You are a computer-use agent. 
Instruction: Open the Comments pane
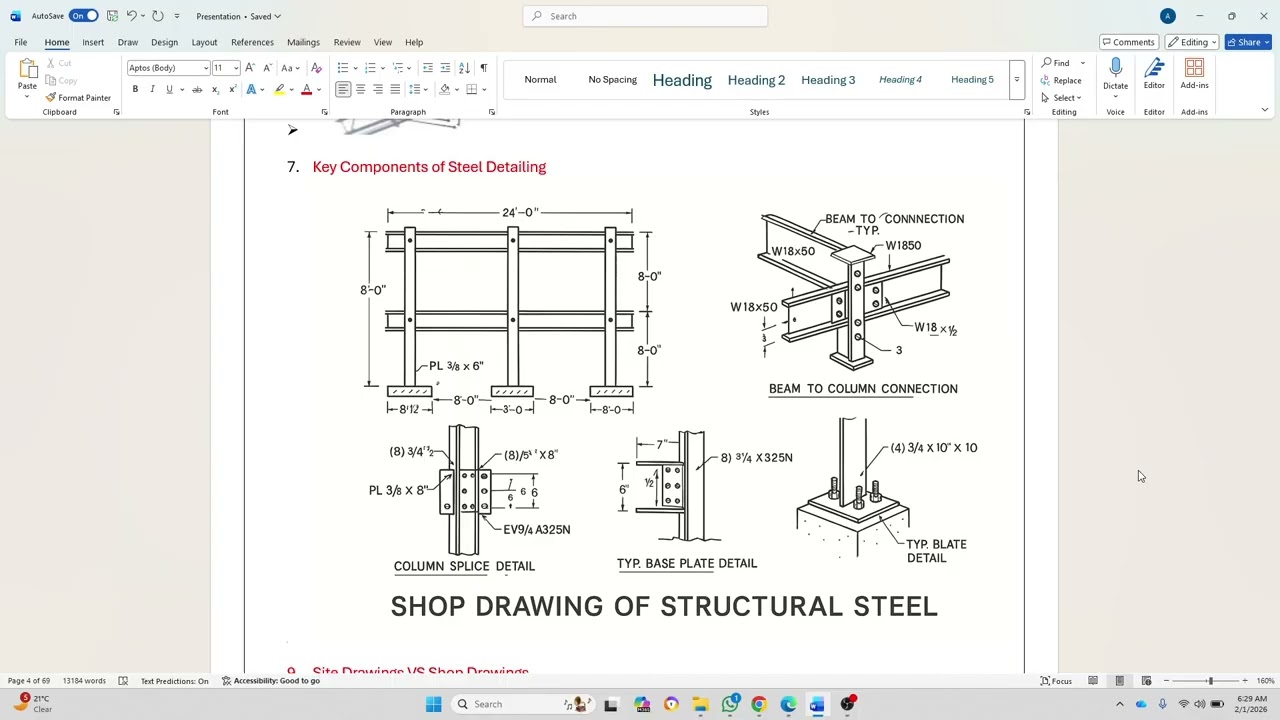point(1128,42)
